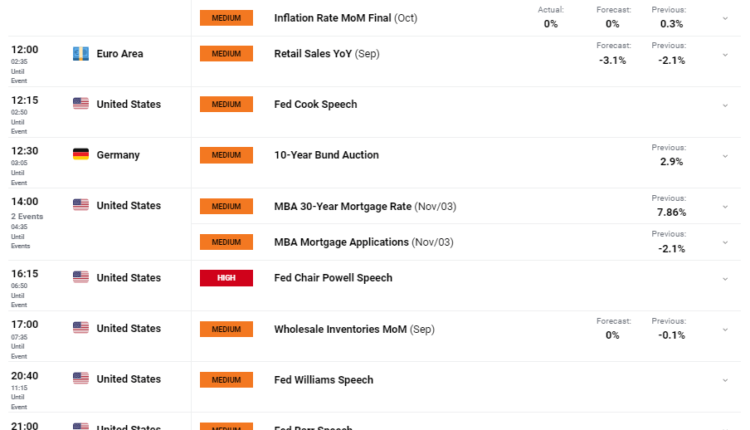The image size is (750, 430).
Task: Click the red HIGH impact badge
Action: 226,278
